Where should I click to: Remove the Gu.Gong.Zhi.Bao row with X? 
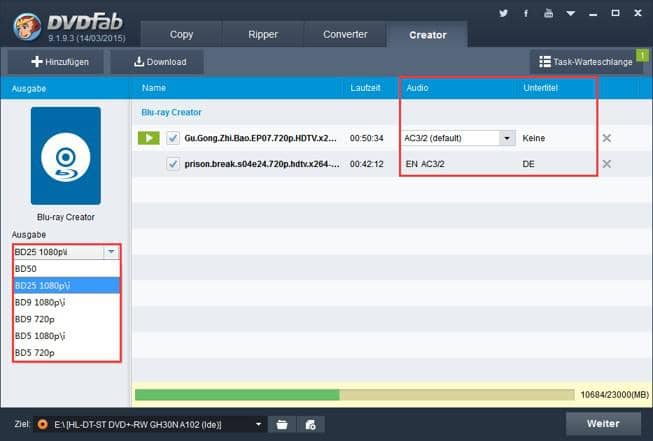[607, 138]
